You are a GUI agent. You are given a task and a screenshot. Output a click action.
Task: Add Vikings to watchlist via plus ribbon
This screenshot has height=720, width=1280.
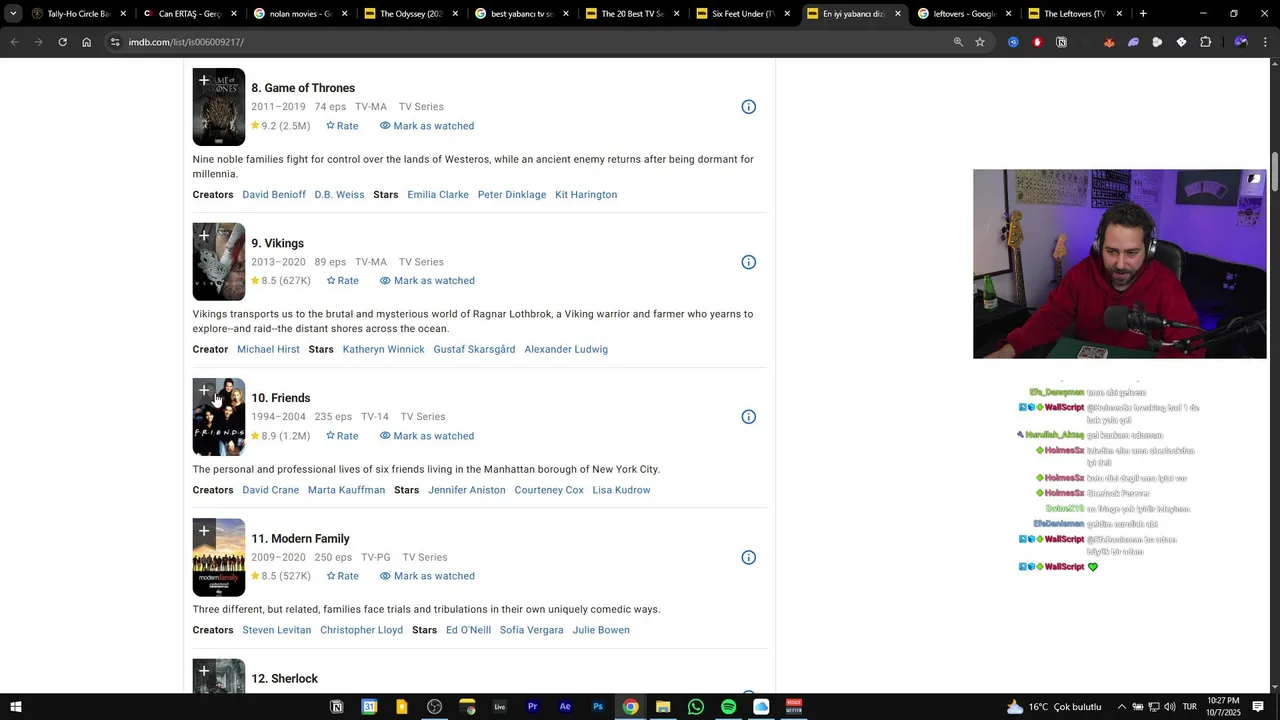tap(204, 236)
